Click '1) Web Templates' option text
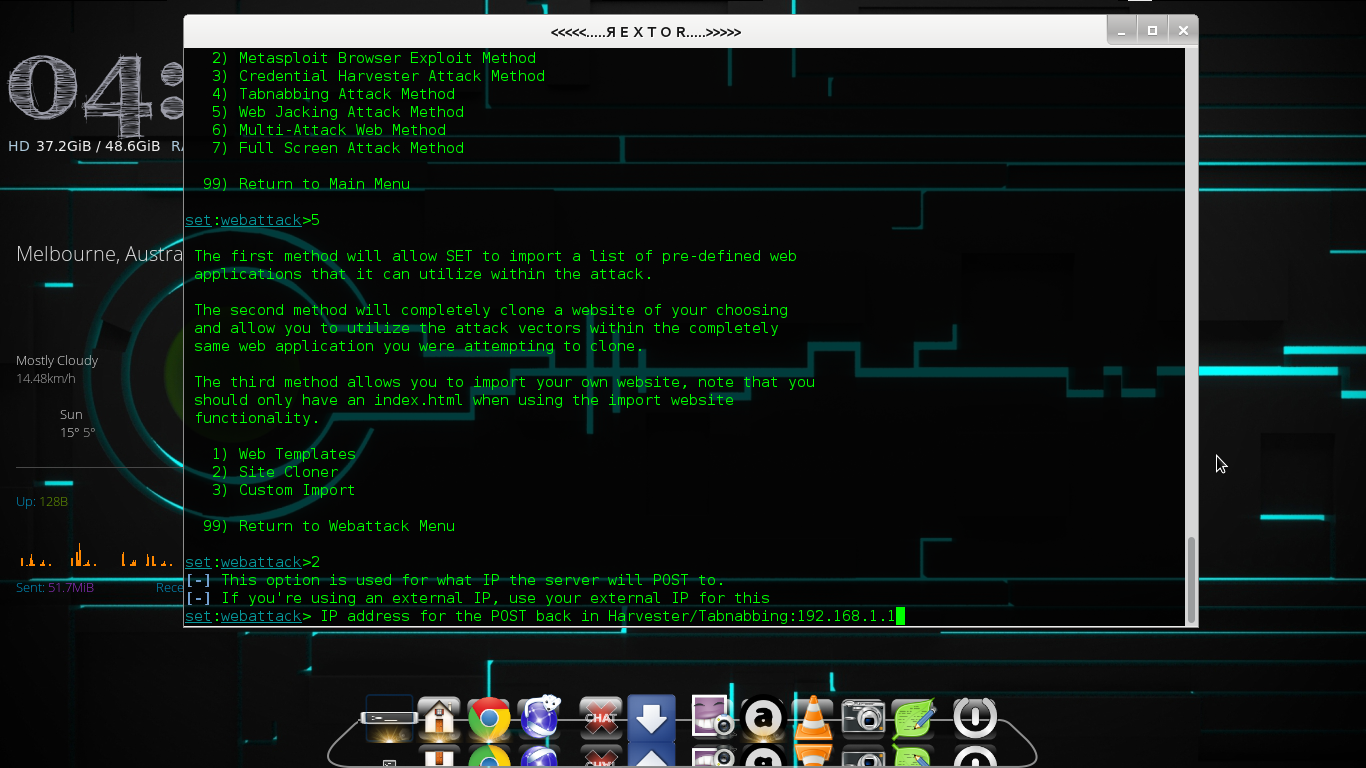Viewport: 1366px width, 768px height. coord(284,454)
